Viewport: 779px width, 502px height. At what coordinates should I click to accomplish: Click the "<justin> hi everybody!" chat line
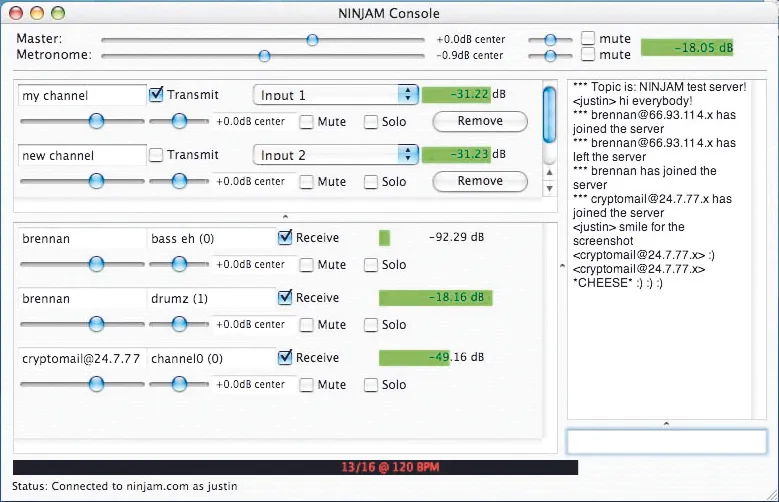(x=632, y=101)
